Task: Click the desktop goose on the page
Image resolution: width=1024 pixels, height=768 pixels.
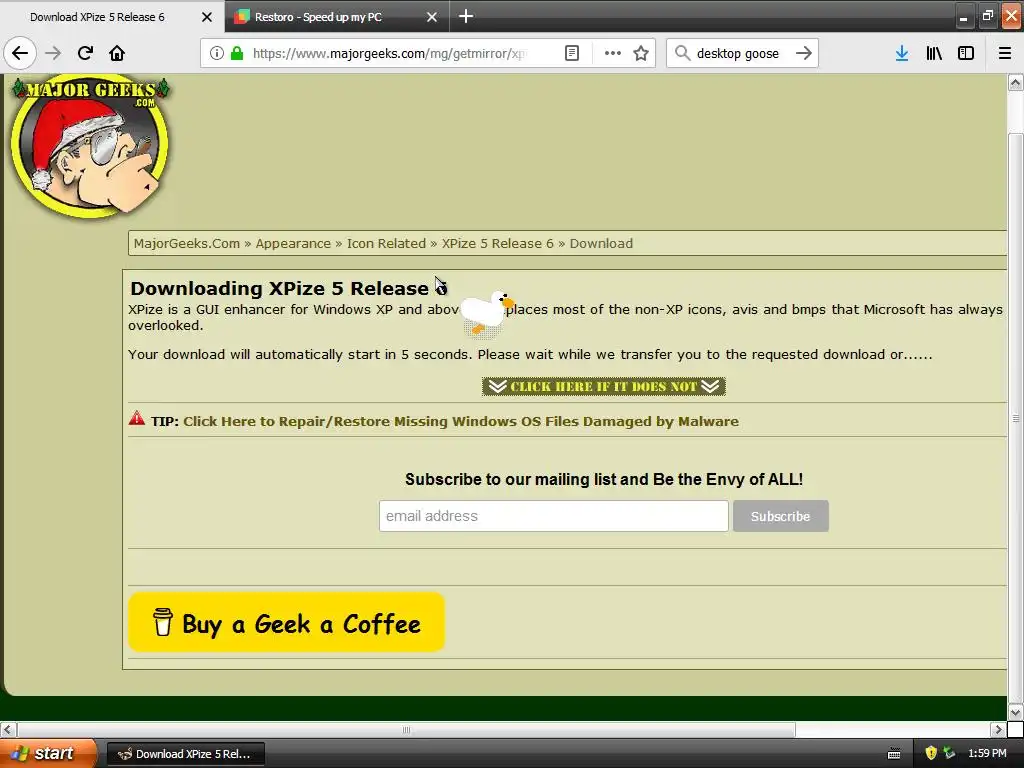Action: [x=487, y=313]
